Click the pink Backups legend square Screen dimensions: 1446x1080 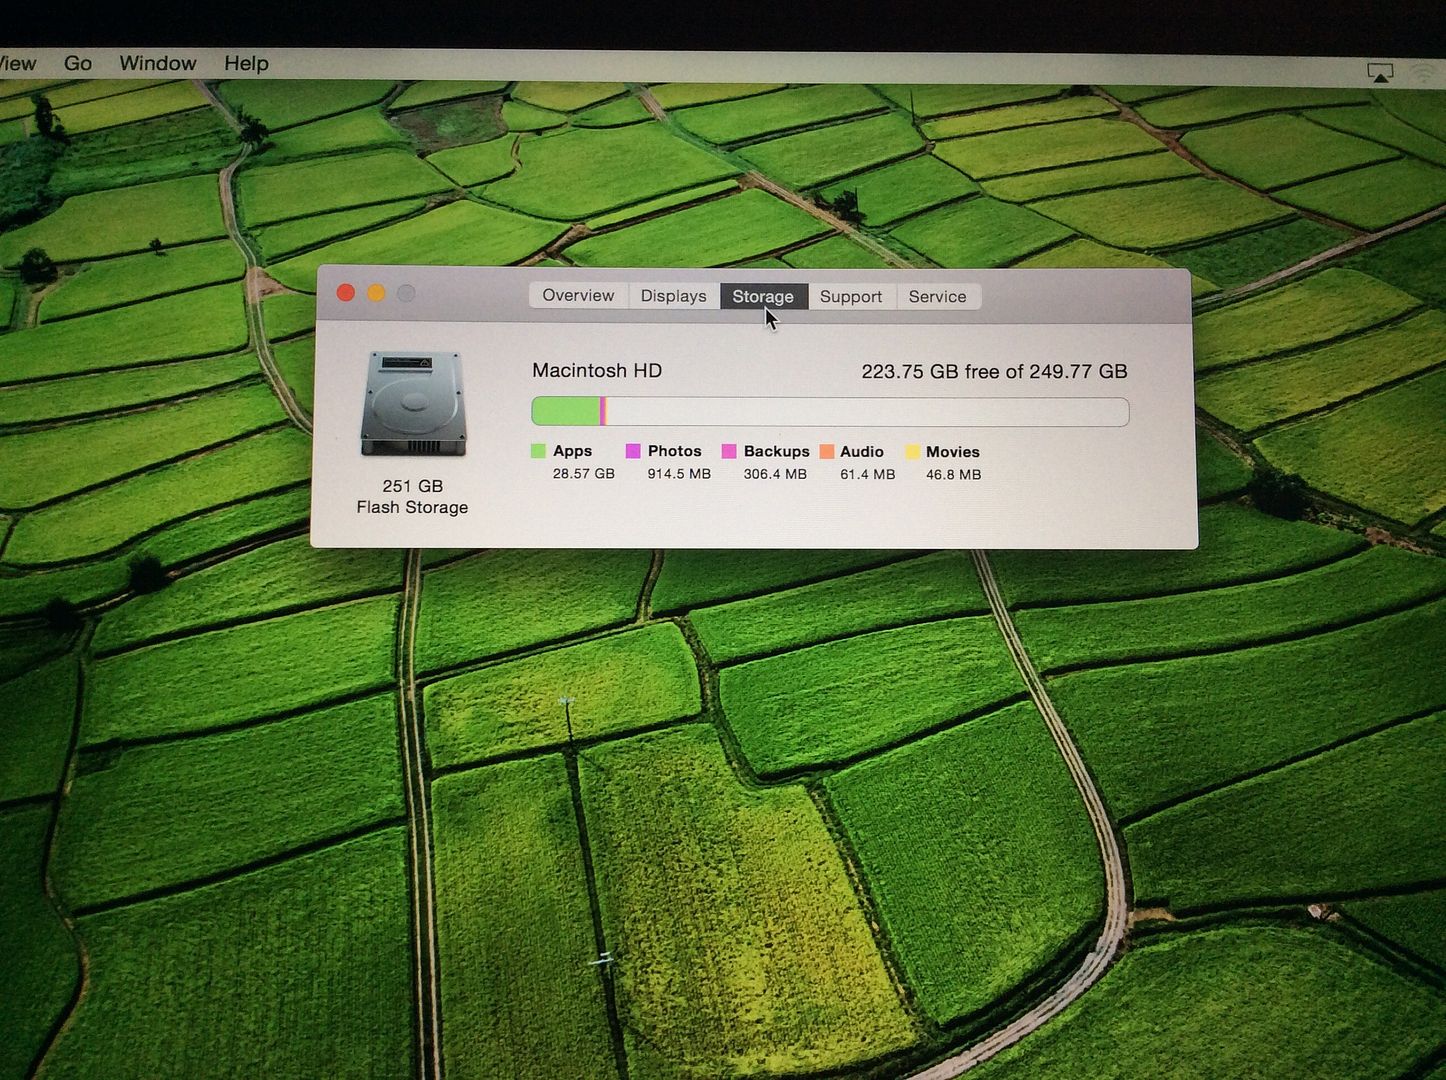pyautogui.click(x=729, y=452)
